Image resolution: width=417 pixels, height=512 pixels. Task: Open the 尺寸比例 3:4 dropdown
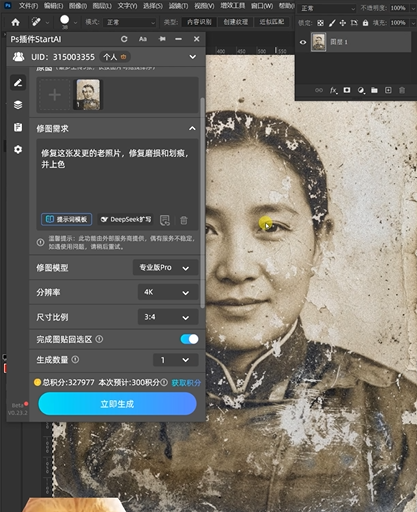point(168,317)
